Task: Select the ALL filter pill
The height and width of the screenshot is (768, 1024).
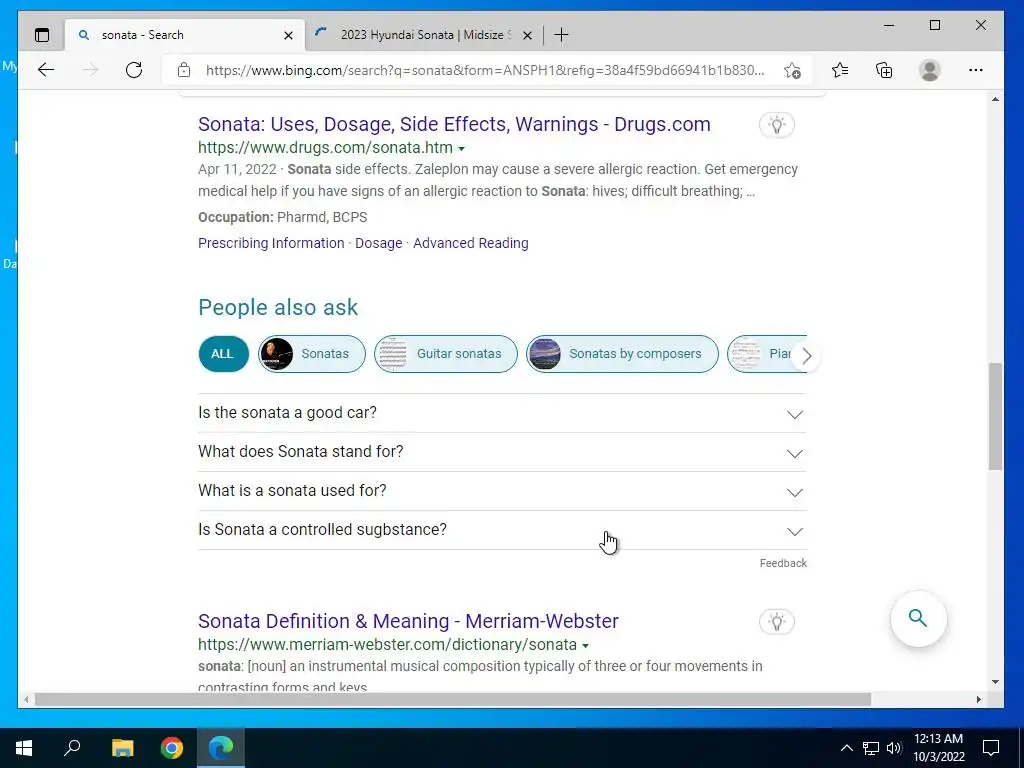Action: 223,354
